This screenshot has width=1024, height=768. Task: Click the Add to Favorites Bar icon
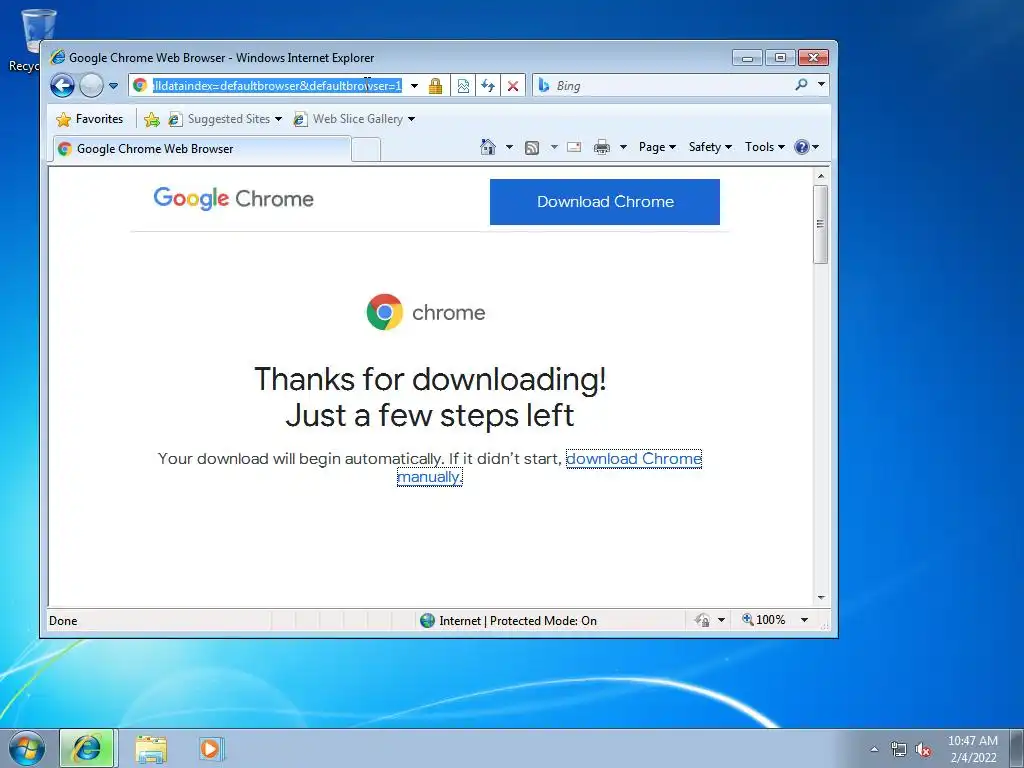coord(152,119)
